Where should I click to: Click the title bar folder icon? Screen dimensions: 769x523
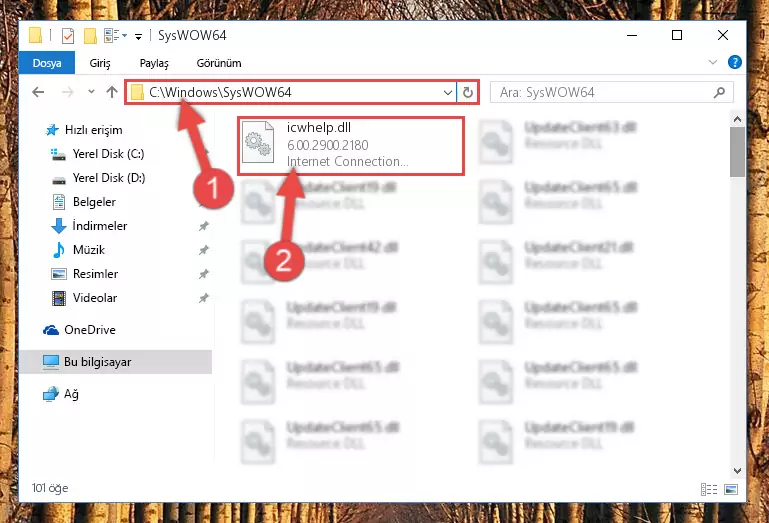click(x=35, y=36)
